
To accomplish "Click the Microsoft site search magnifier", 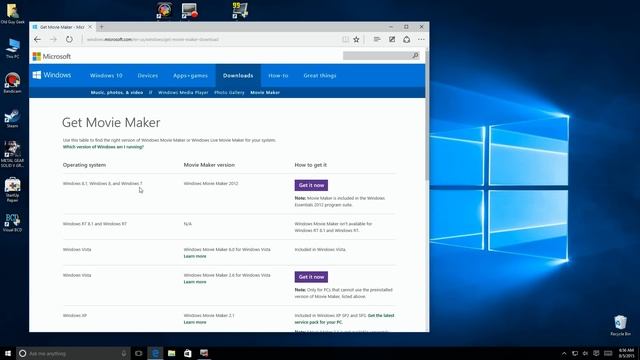I will 416,55.
